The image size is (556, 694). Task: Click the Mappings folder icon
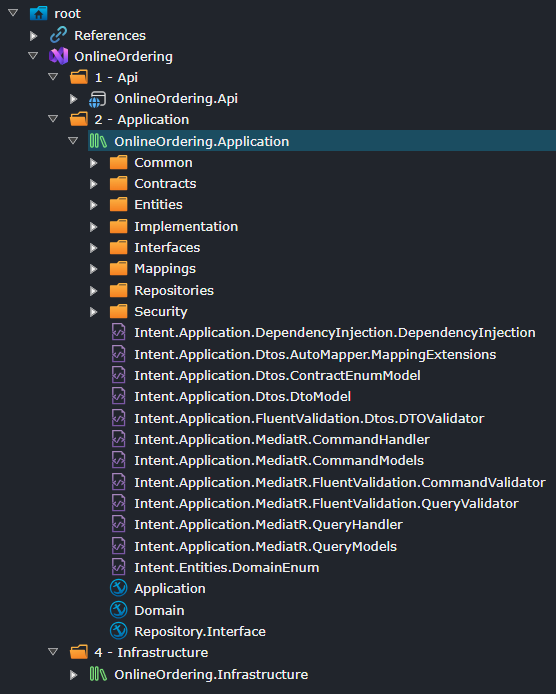click(119, 269)
